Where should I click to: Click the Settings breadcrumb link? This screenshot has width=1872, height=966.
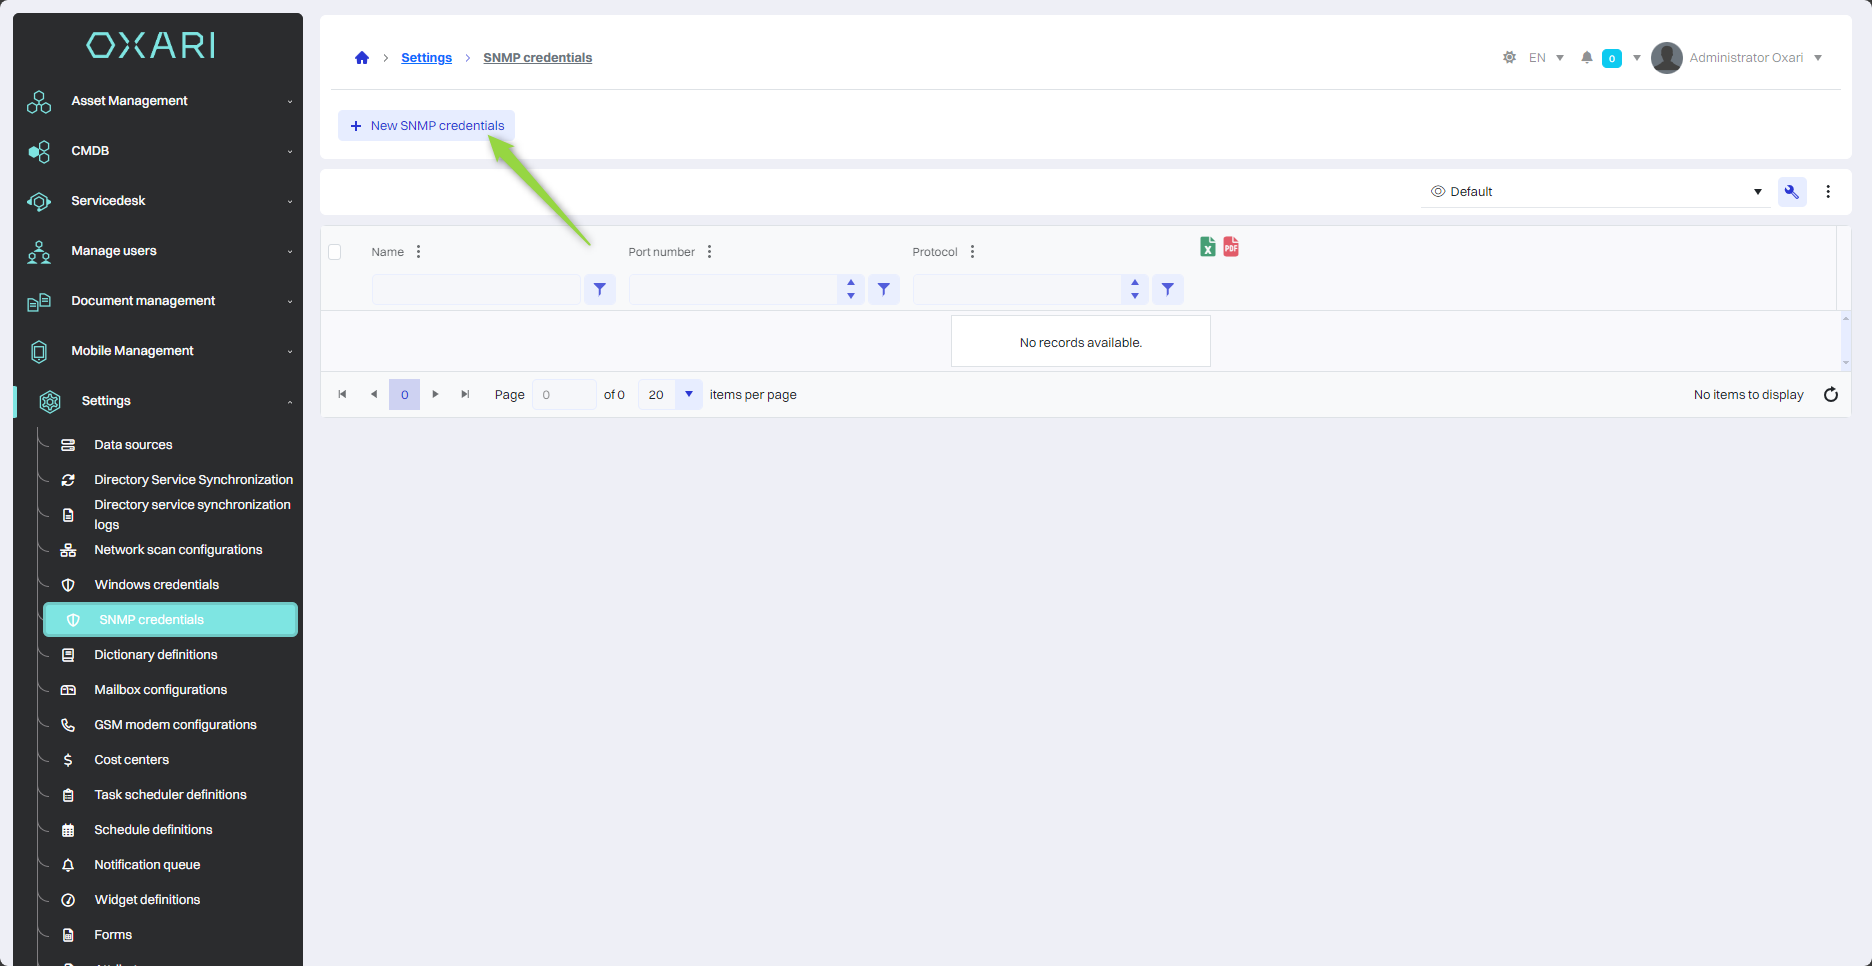pos(426,58)
